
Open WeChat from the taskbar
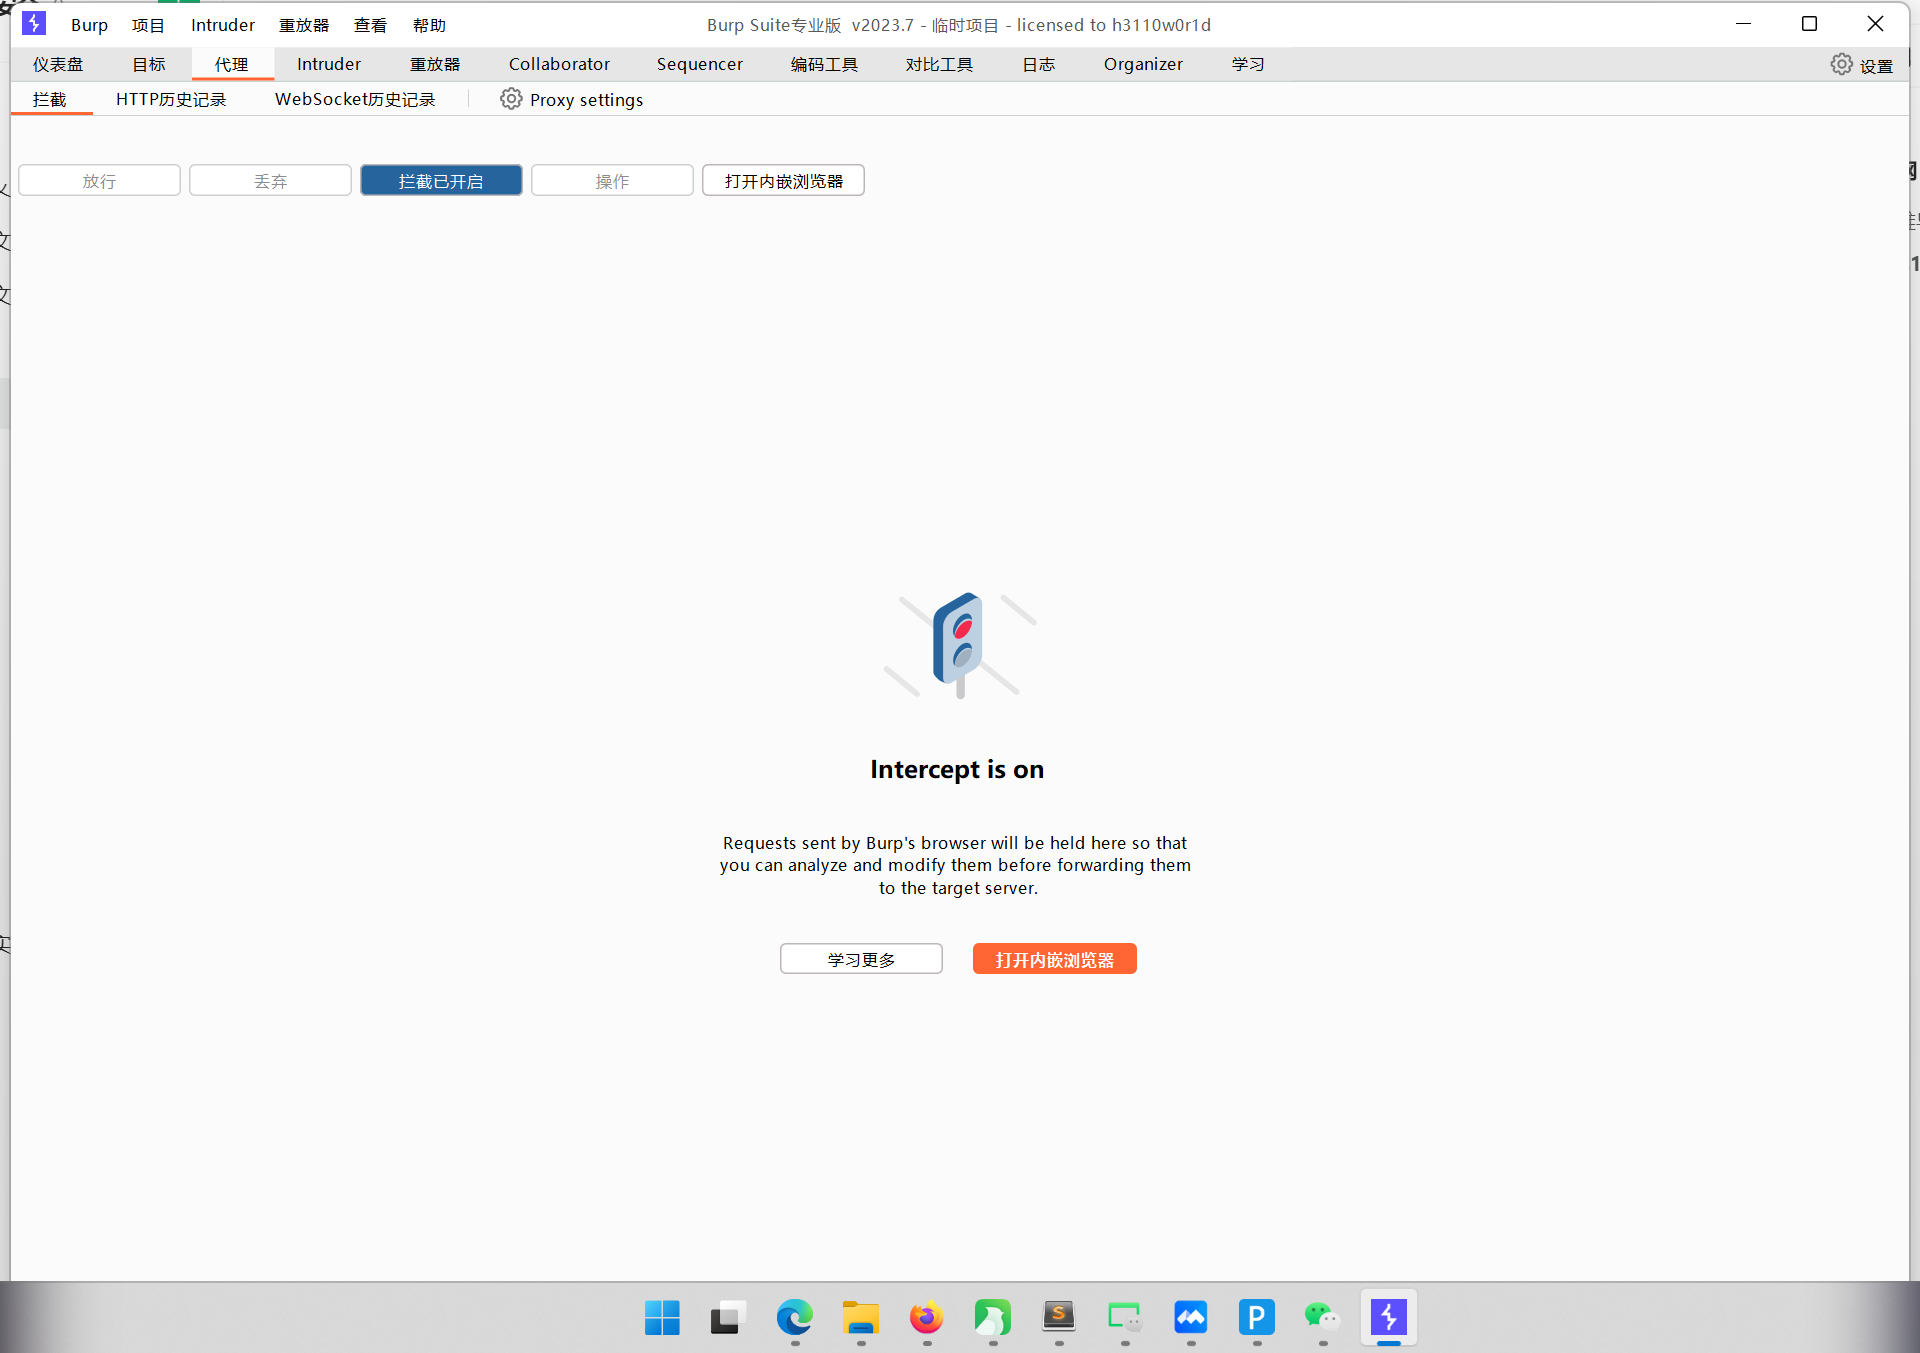(x=1321, y=1317)
